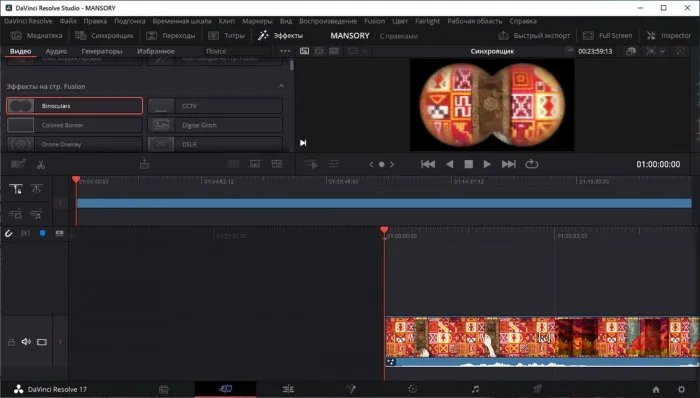Select the Digital Glitch effect
700x398 pixels.
tap(215, 125)
